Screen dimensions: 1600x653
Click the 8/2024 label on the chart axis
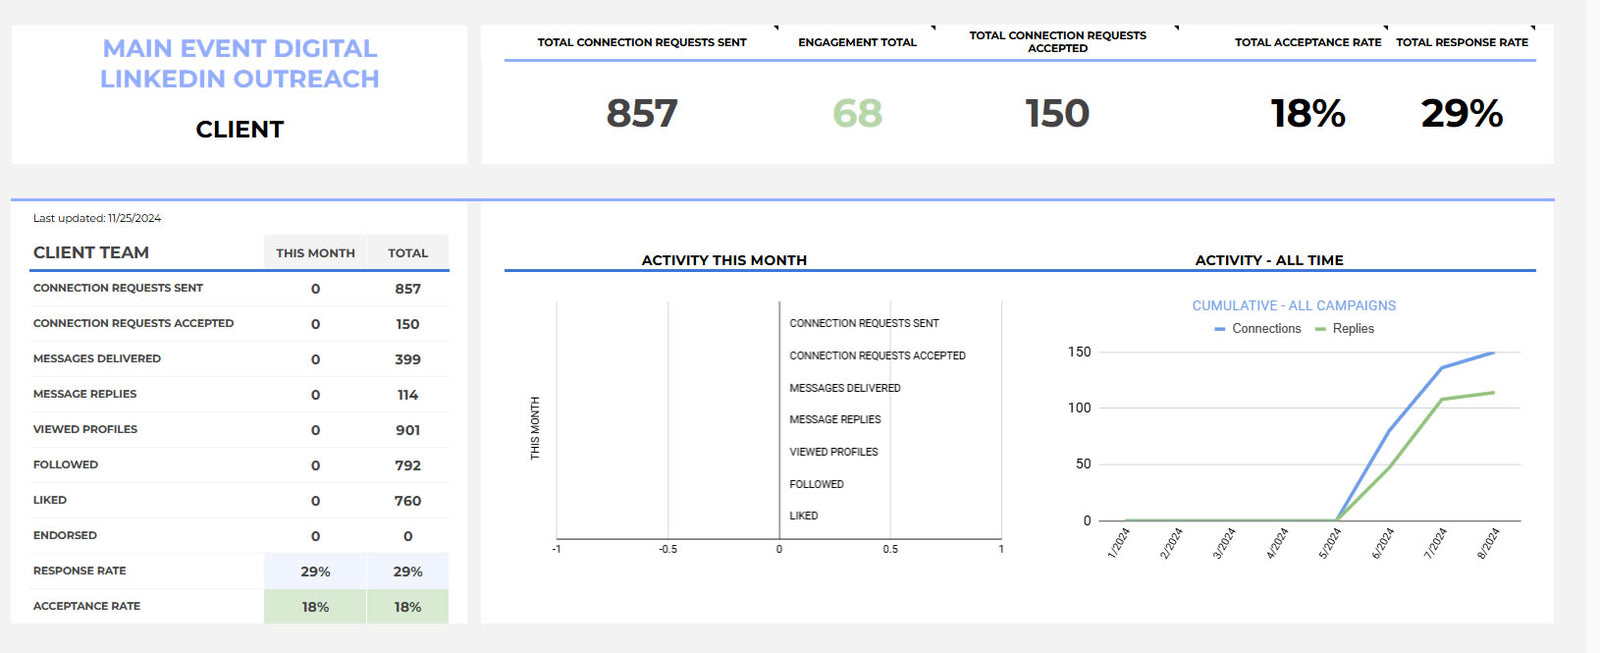1488,543
